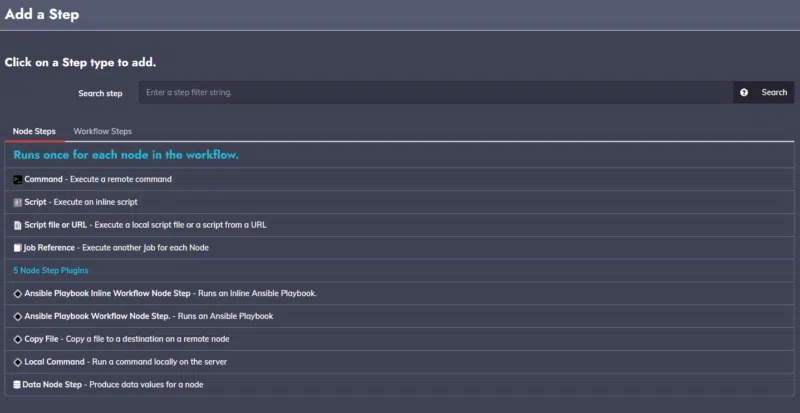Screen dimensions: 800x413
Task: Click 'Runs an Ansible Playbook' description
Action: click(x=226, y=317)
